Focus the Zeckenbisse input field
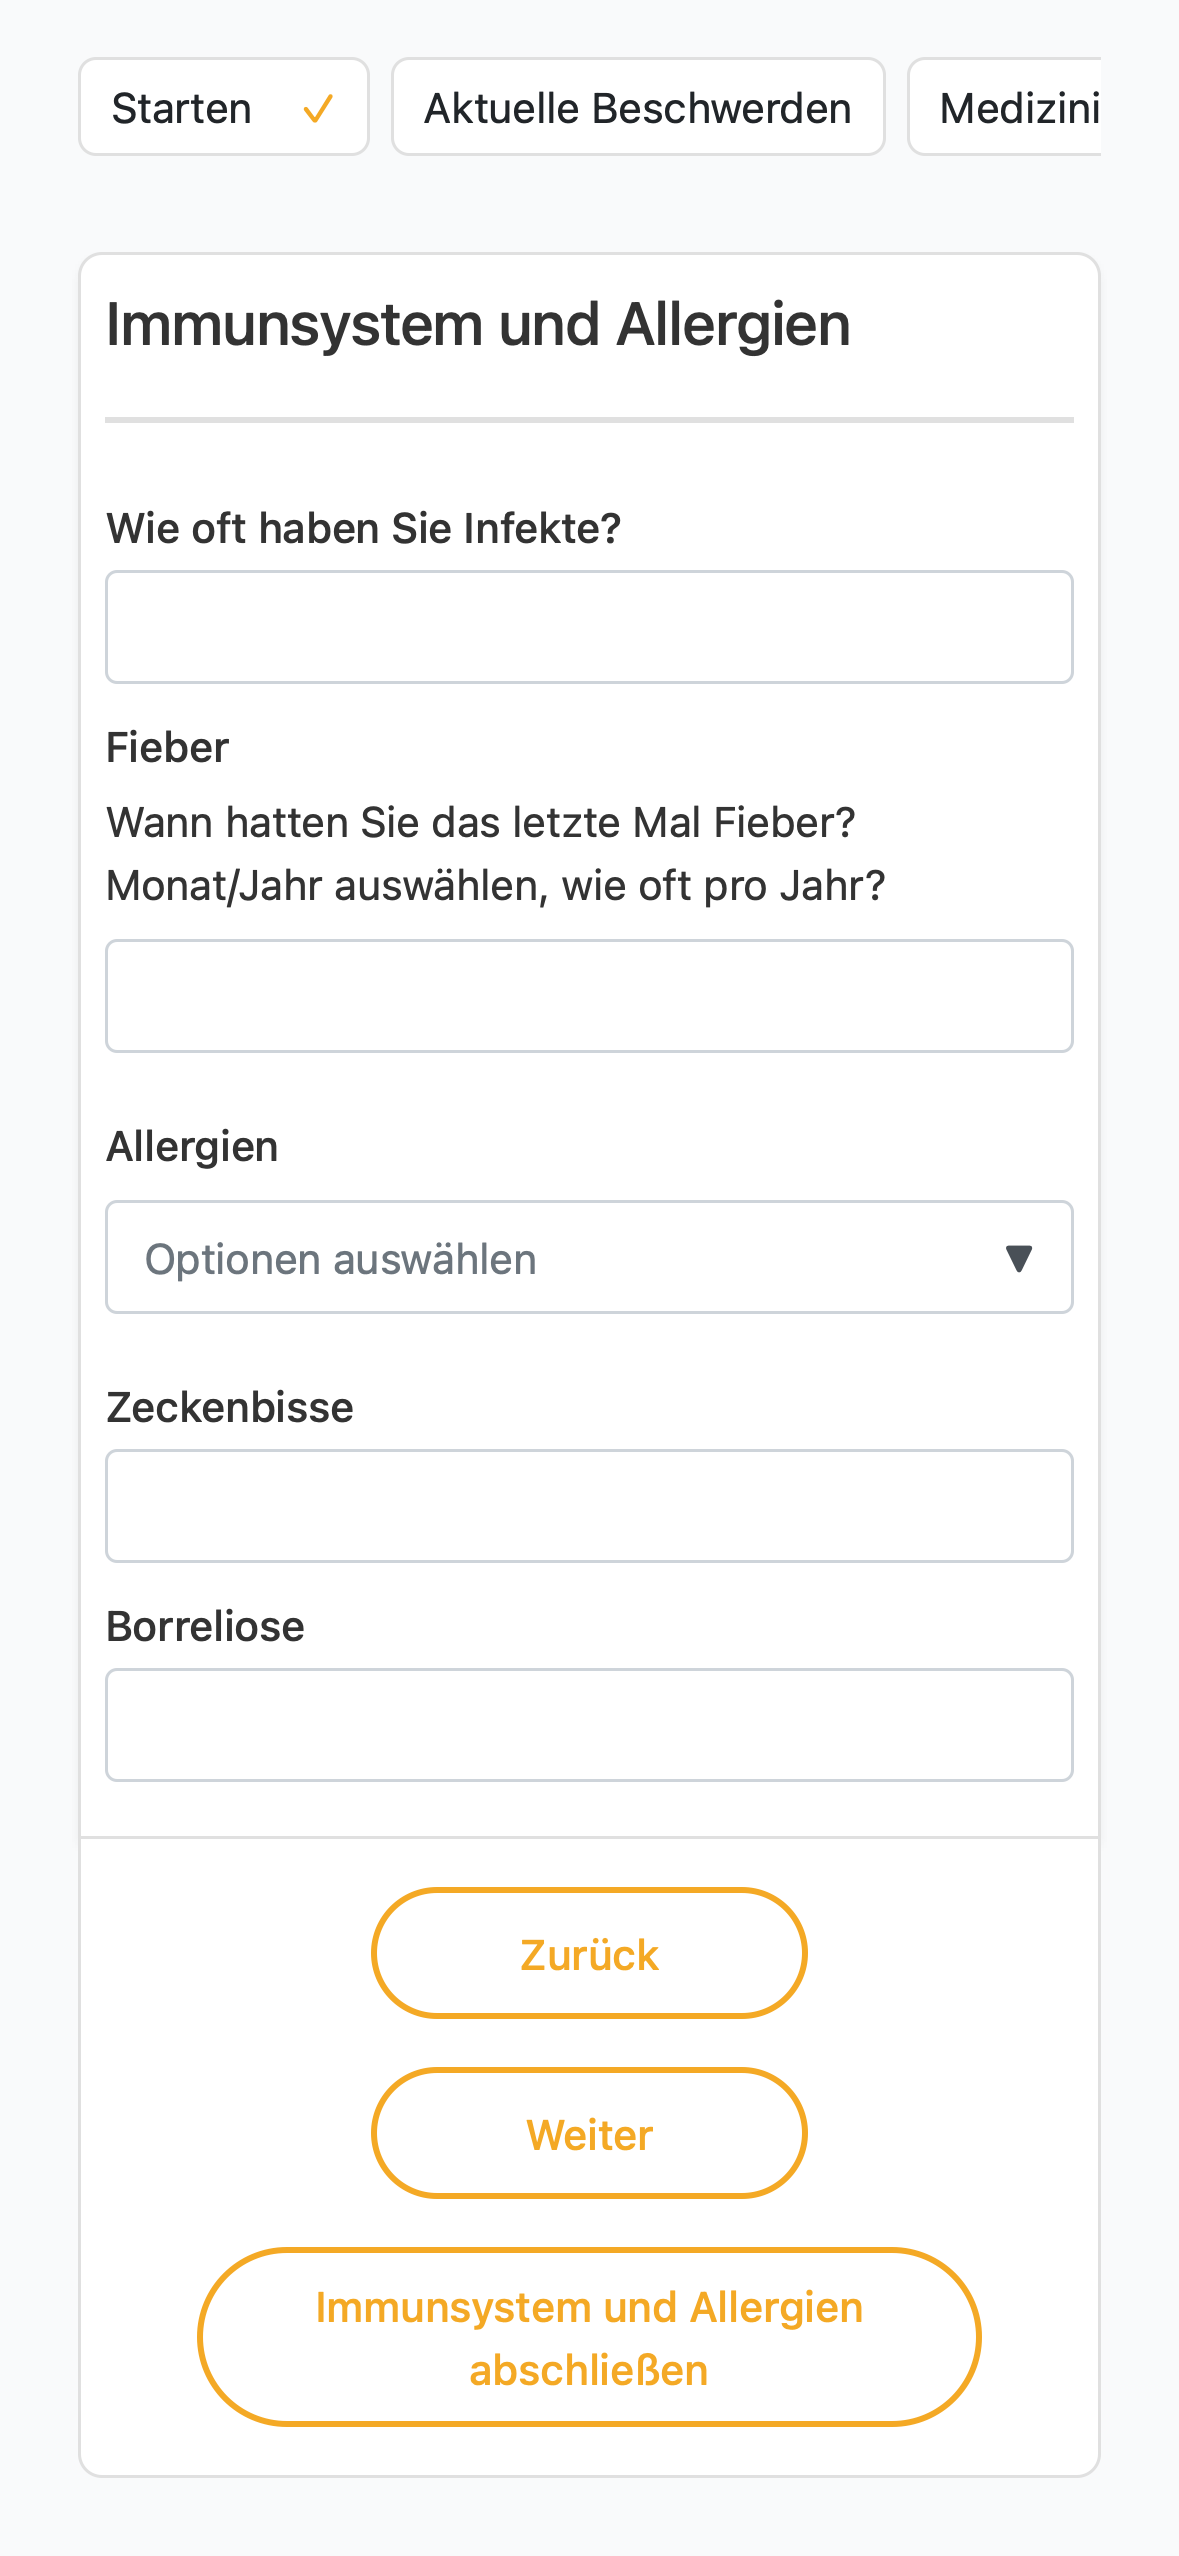Viewport: 1179px width, 2556px height. [589, 1506]
